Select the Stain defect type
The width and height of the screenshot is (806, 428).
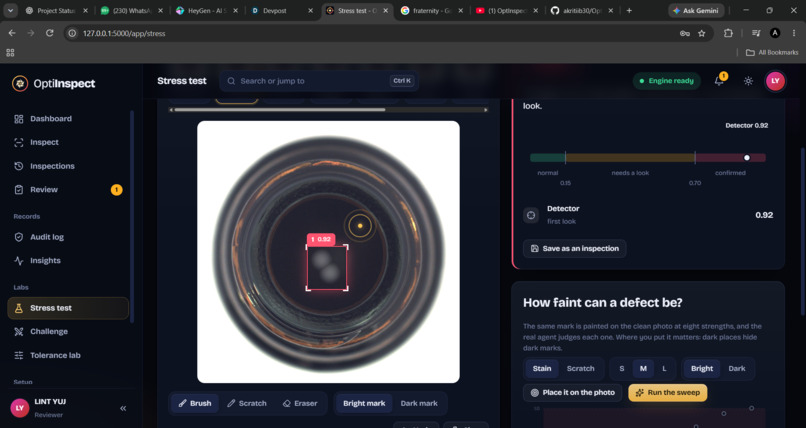[542, 368]
